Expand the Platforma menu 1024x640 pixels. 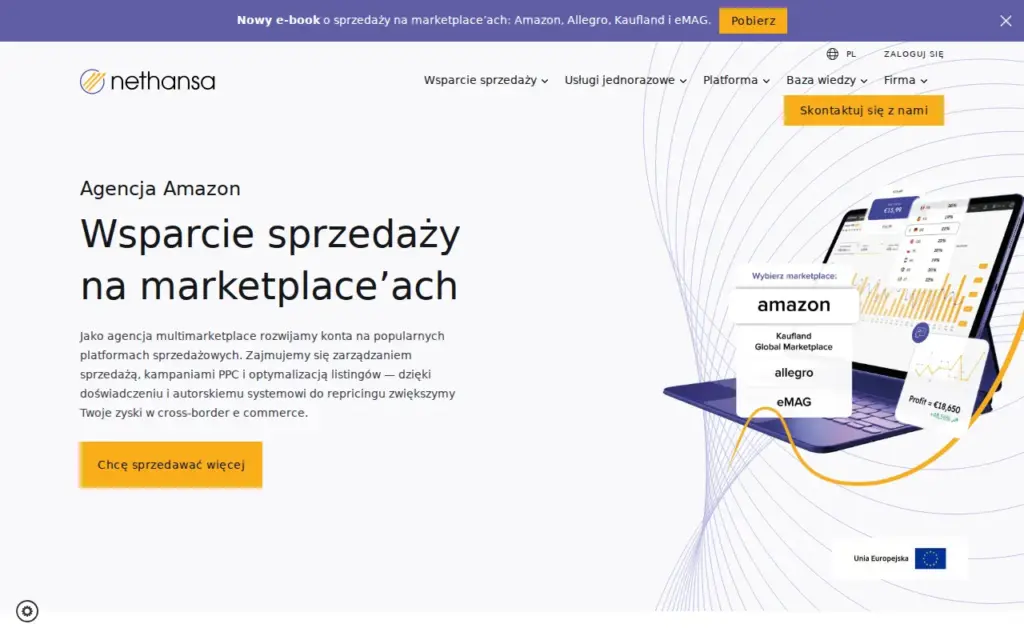tap(736, 80)
